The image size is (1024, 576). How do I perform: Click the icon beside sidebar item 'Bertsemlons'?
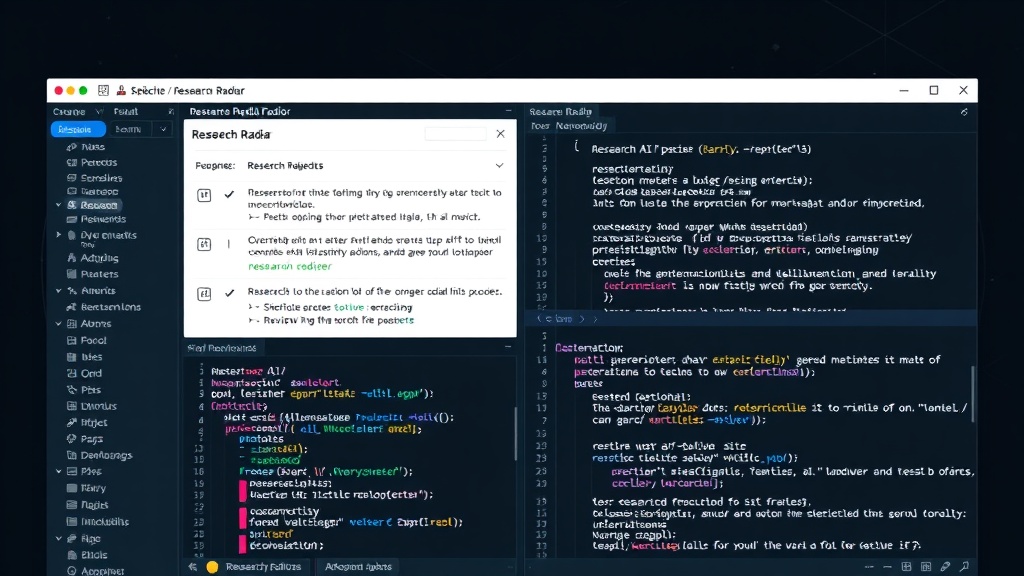click(72, 307)
